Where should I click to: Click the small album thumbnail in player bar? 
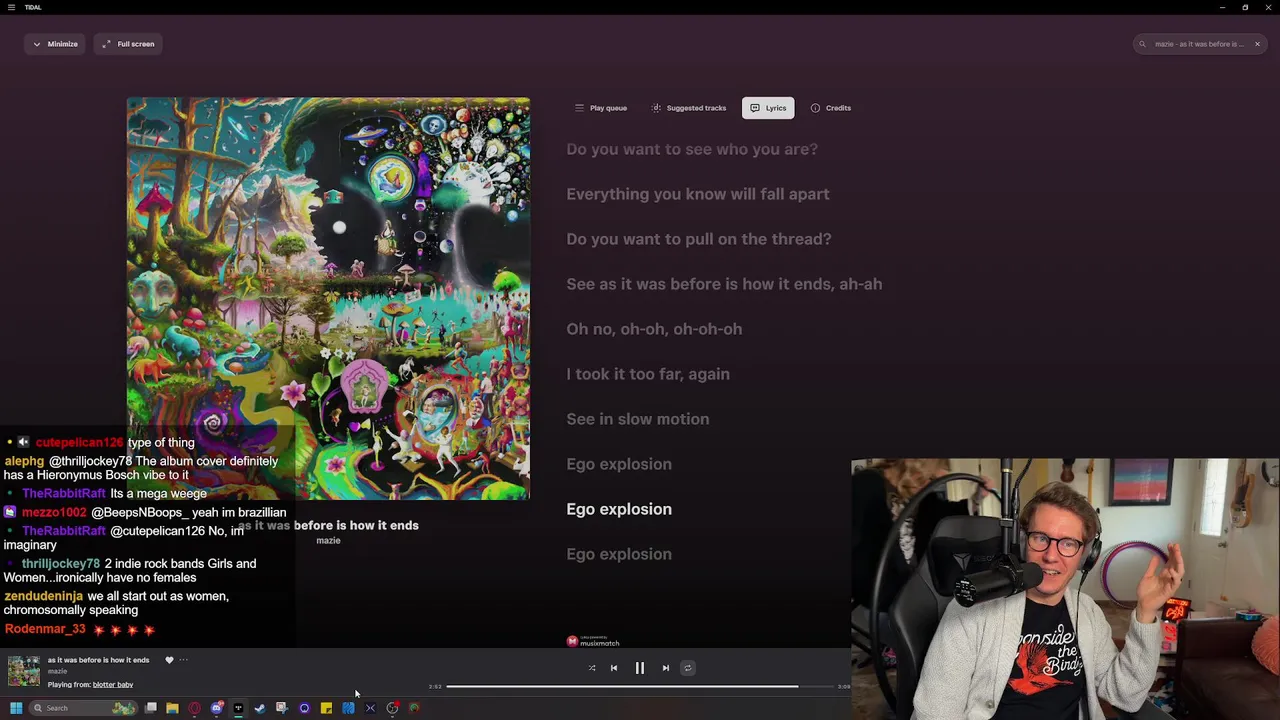point(24,672)
